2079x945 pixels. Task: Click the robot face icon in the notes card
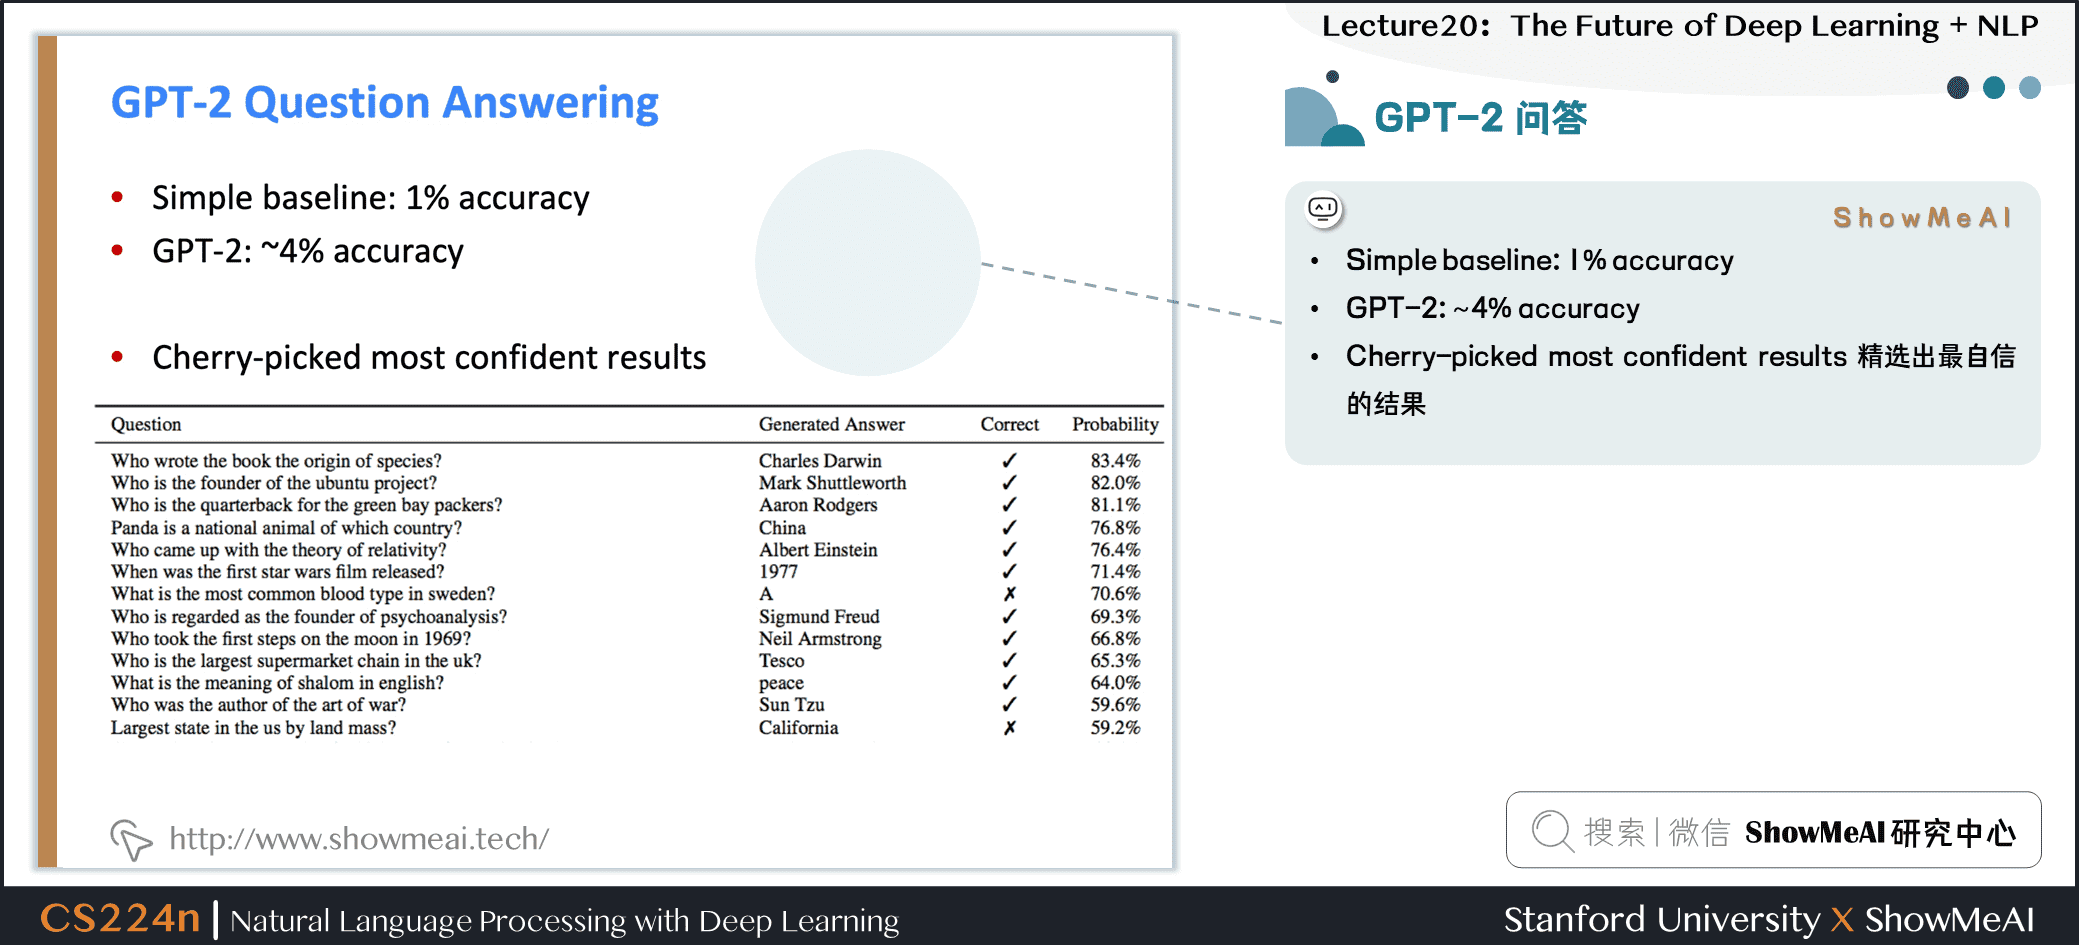(1323, 209)
